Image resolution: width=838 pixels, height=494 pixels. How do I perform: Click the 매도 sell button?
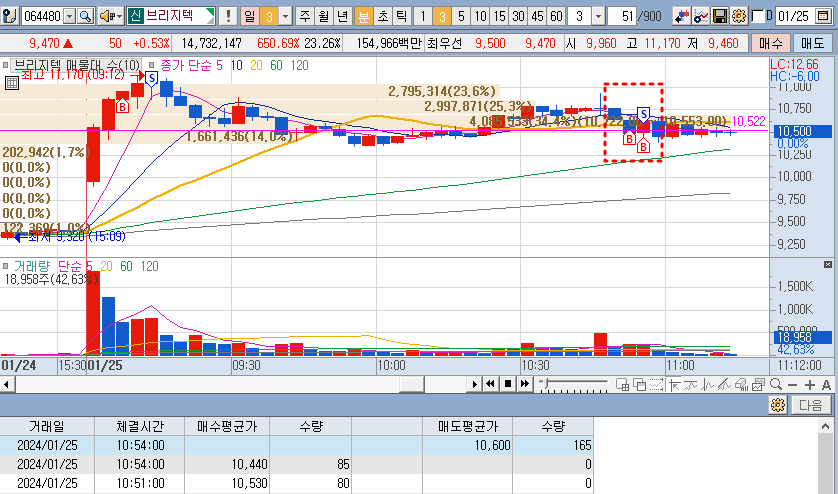click(x=812, y=43)
